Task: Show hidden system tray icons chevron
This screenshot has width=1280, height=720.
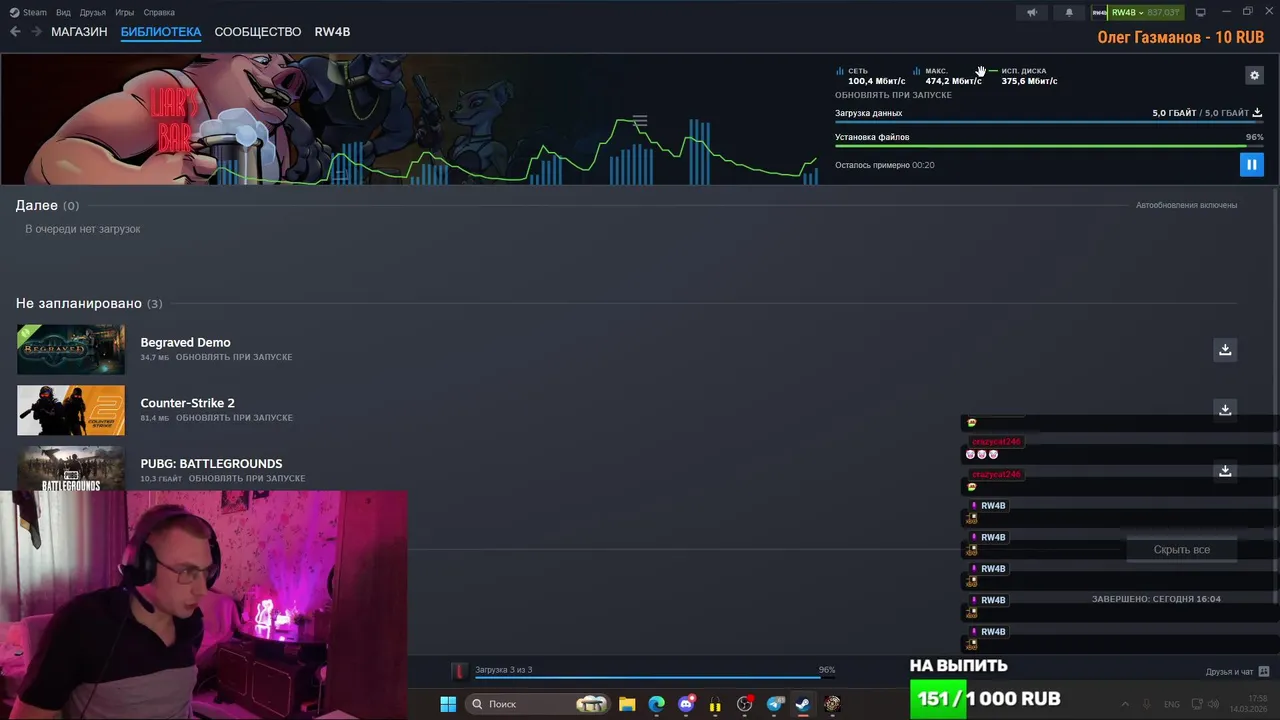Action: coord(1125,704)
